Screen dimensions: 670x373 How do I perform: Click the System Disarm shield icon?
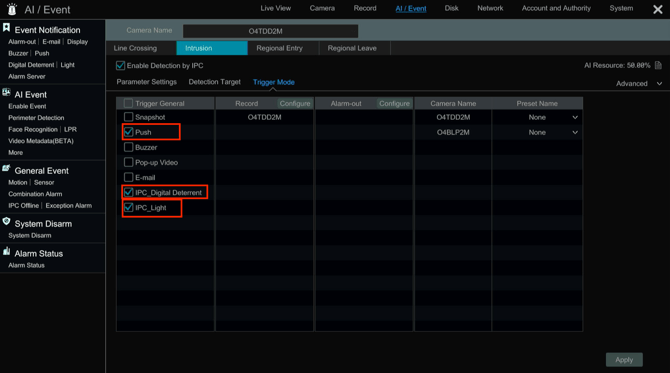pos(6,221)
